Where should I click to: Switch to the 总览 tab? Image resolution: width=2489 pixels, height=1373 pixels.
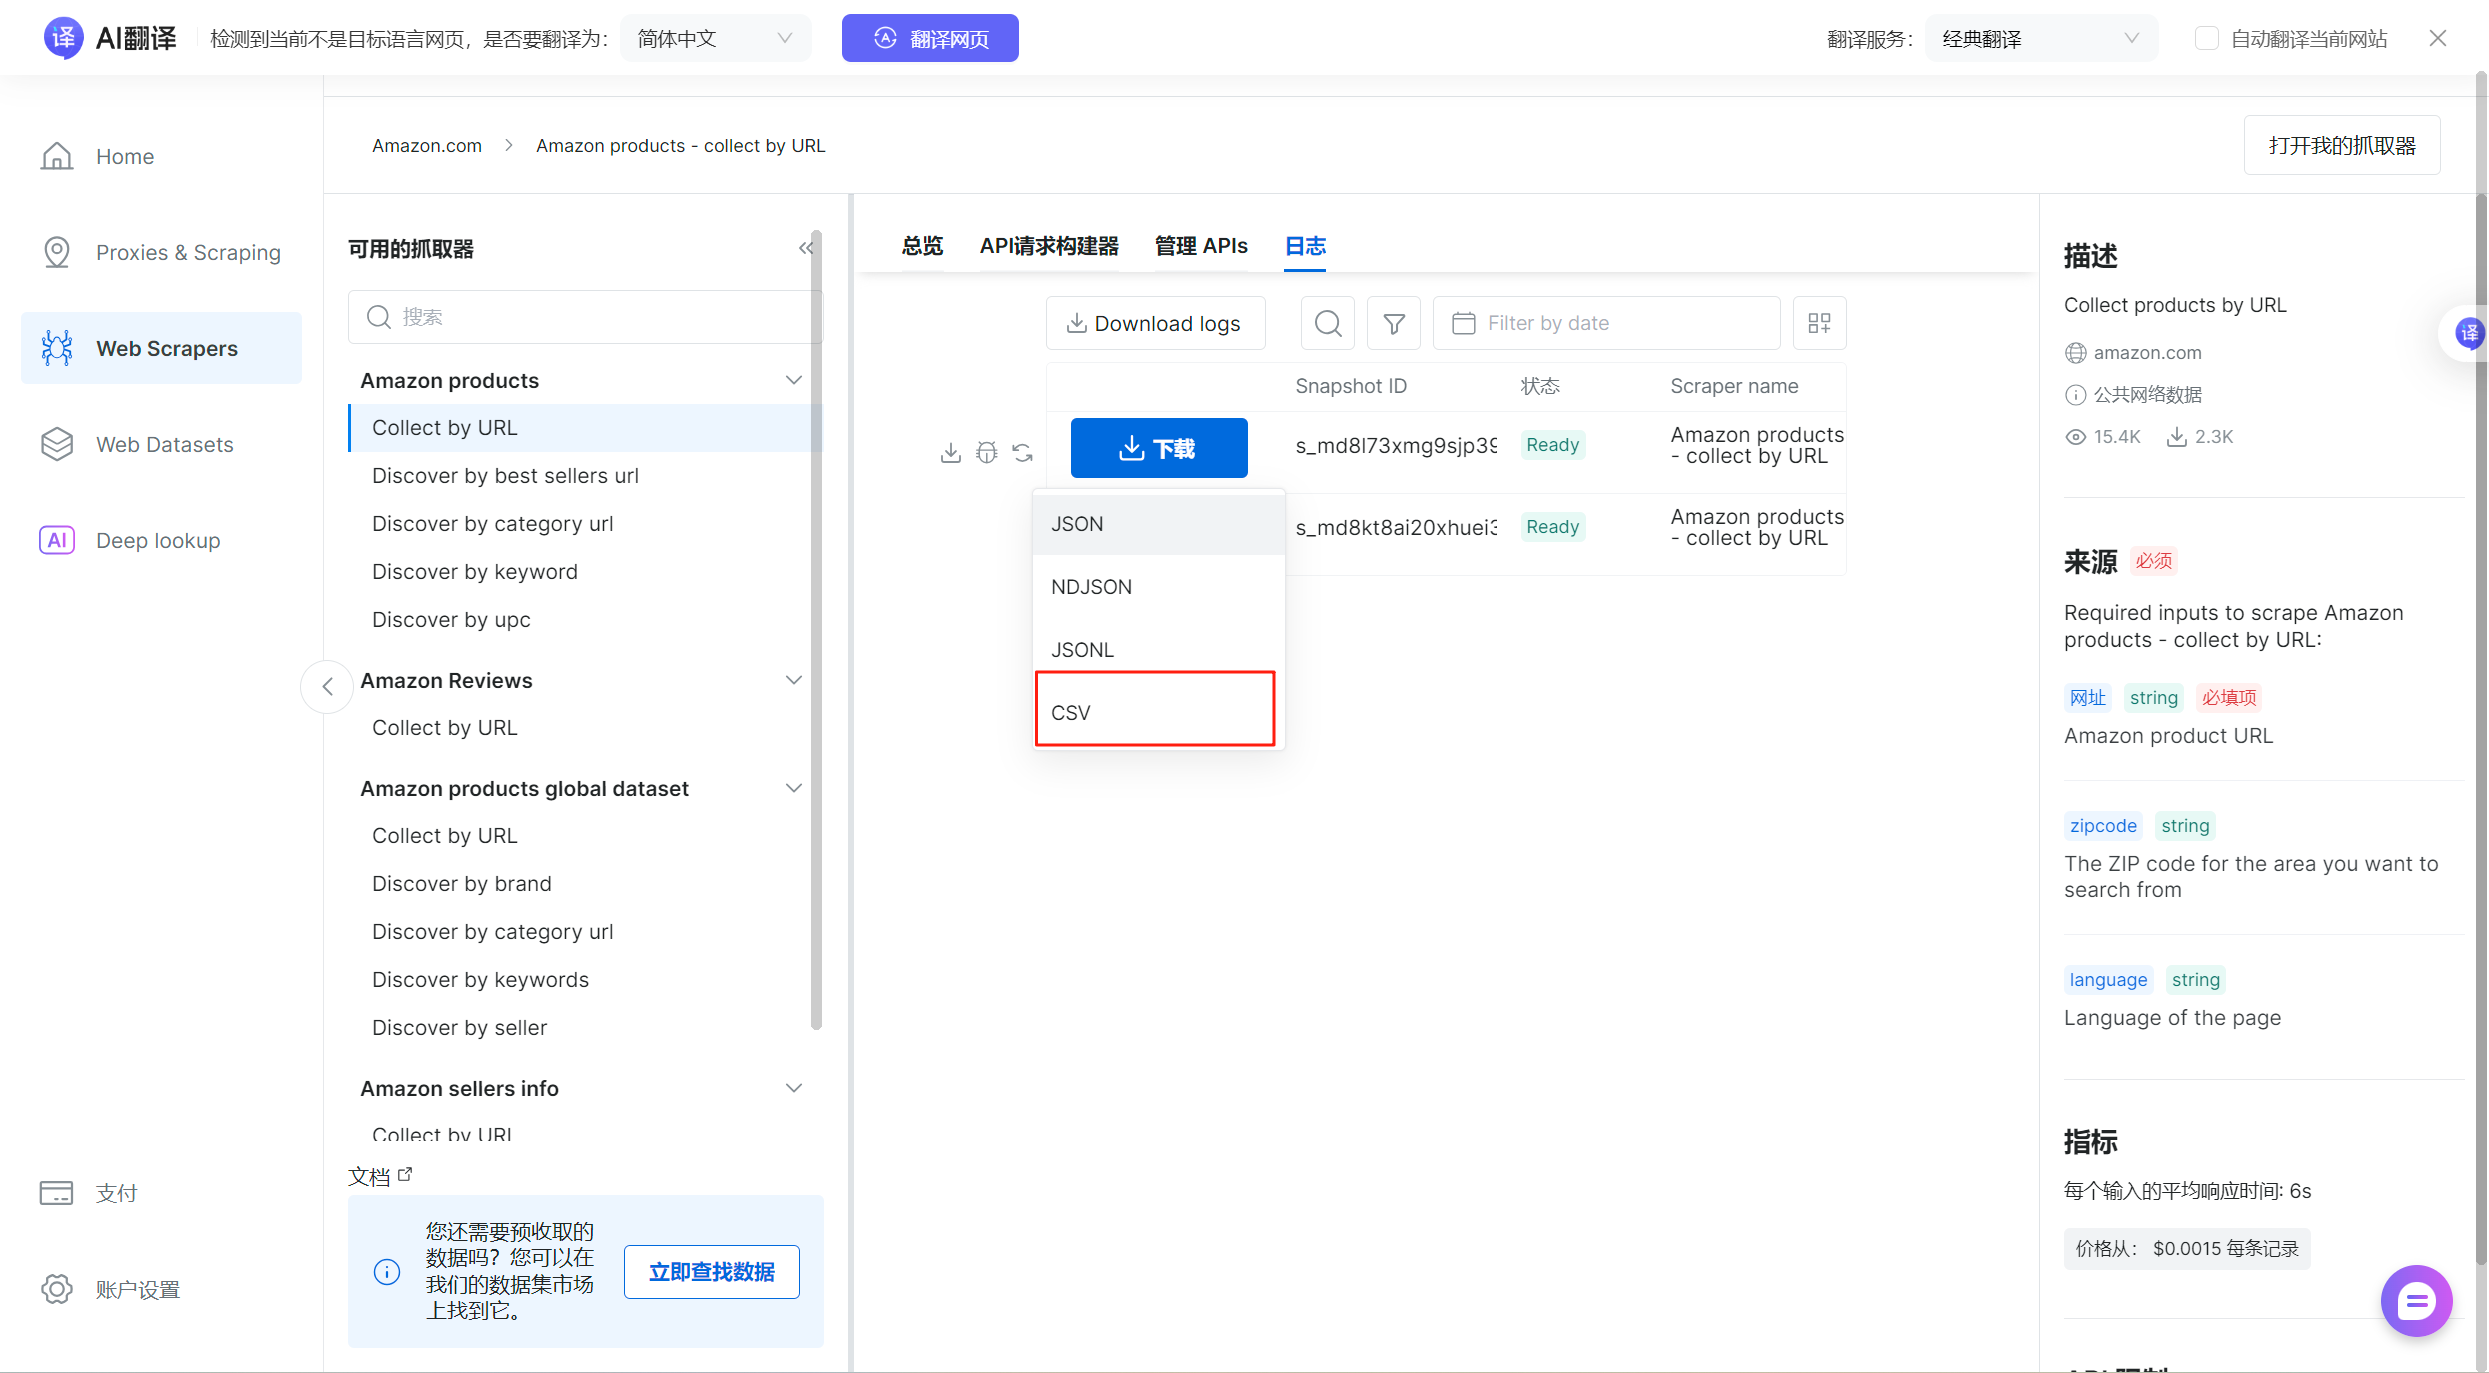point(922,246)
